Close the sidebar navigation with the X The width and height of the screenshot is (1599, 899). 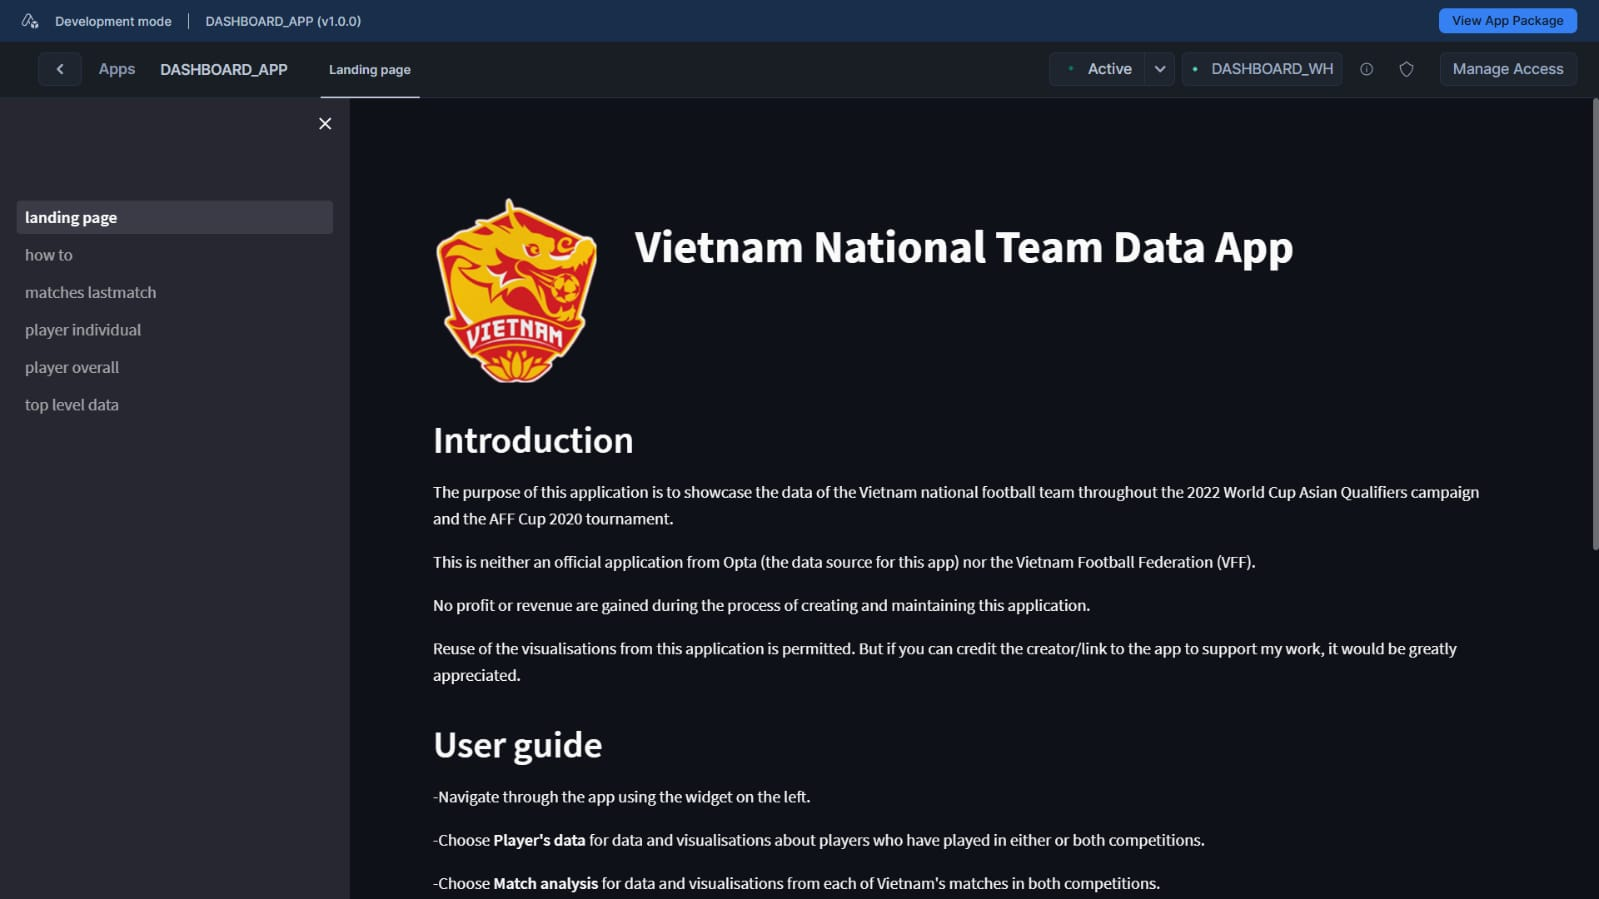[325, 124]
